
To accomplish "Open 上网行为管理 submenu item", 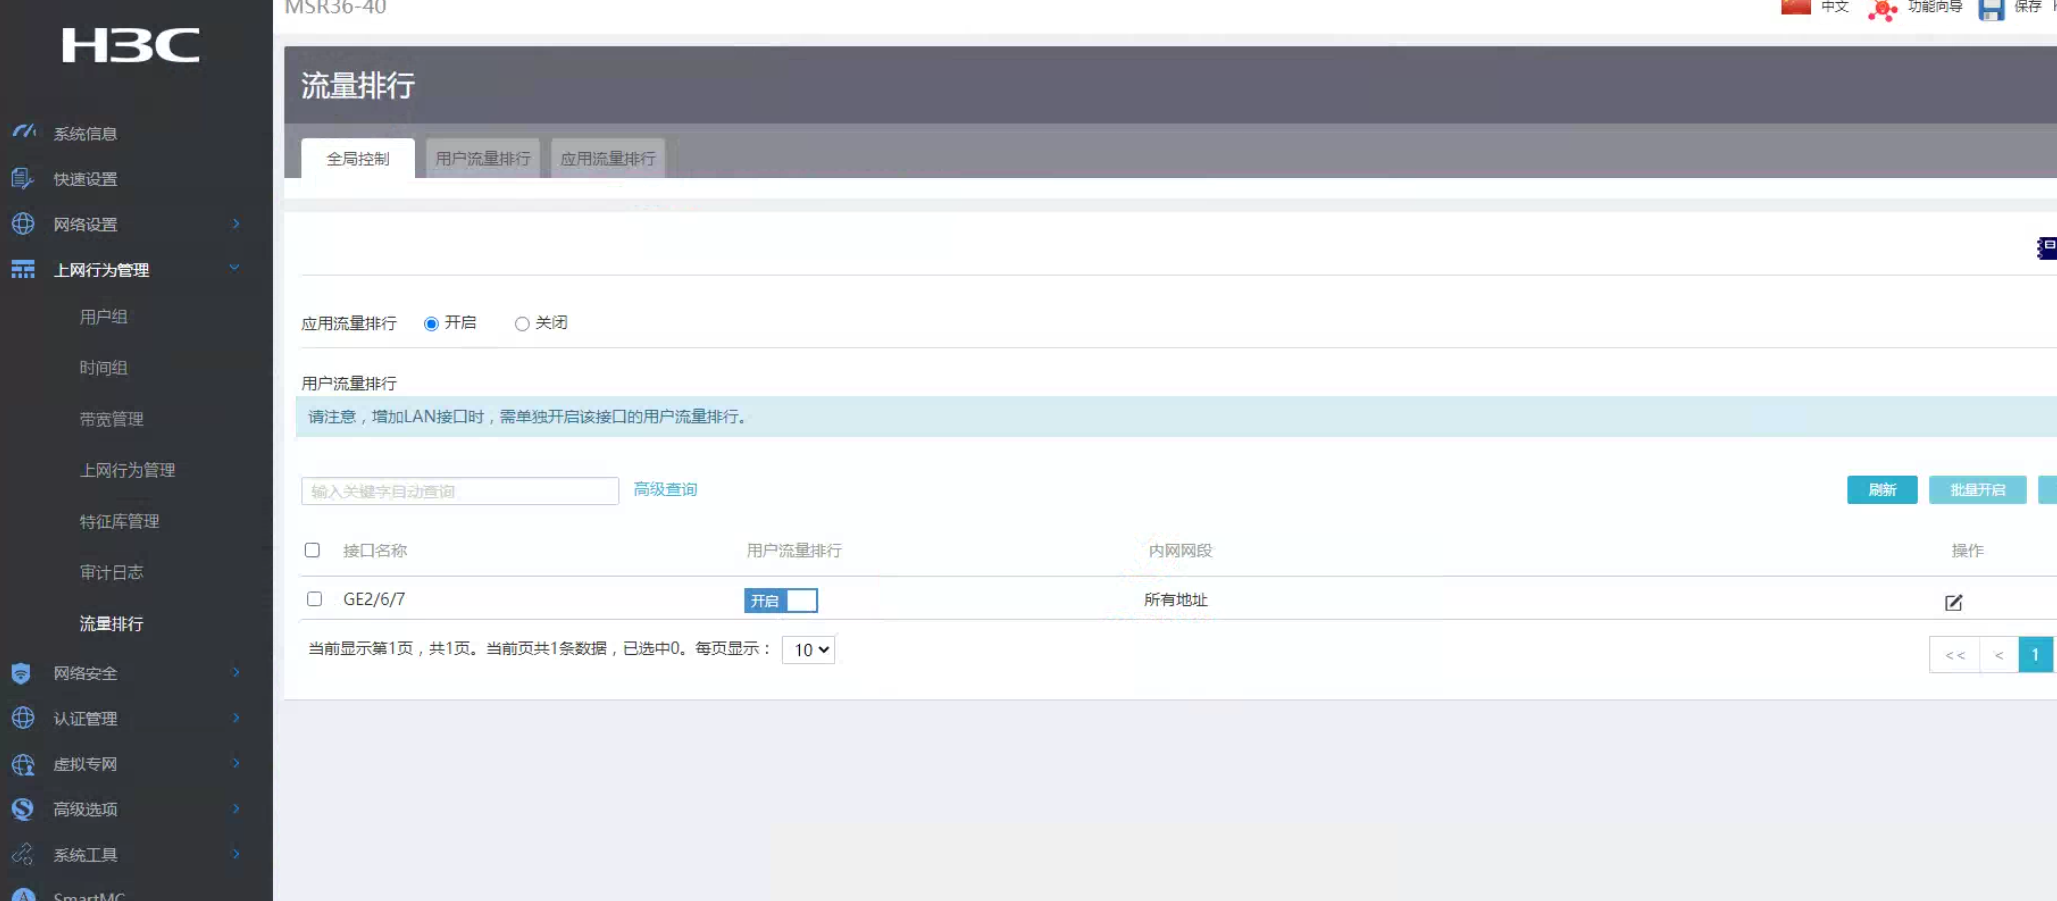I will 128,470.
